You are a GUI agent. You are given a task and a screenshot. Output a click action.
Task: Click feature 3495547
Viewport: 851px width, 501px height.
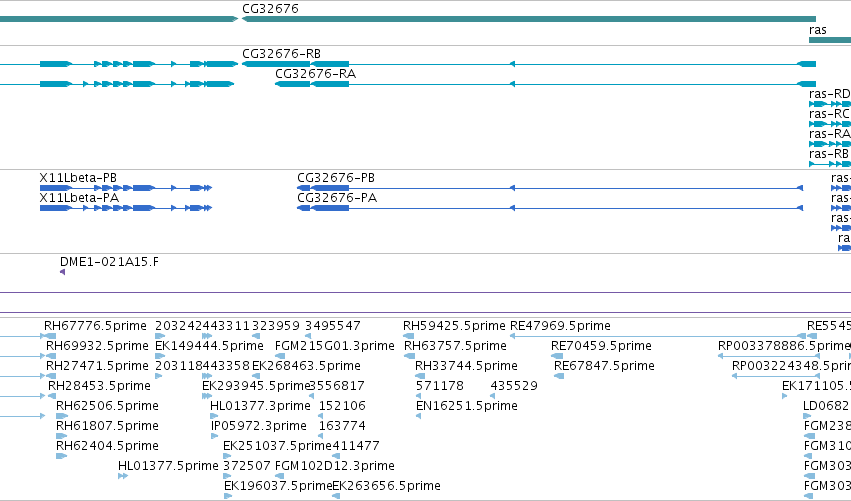[333, 326]
